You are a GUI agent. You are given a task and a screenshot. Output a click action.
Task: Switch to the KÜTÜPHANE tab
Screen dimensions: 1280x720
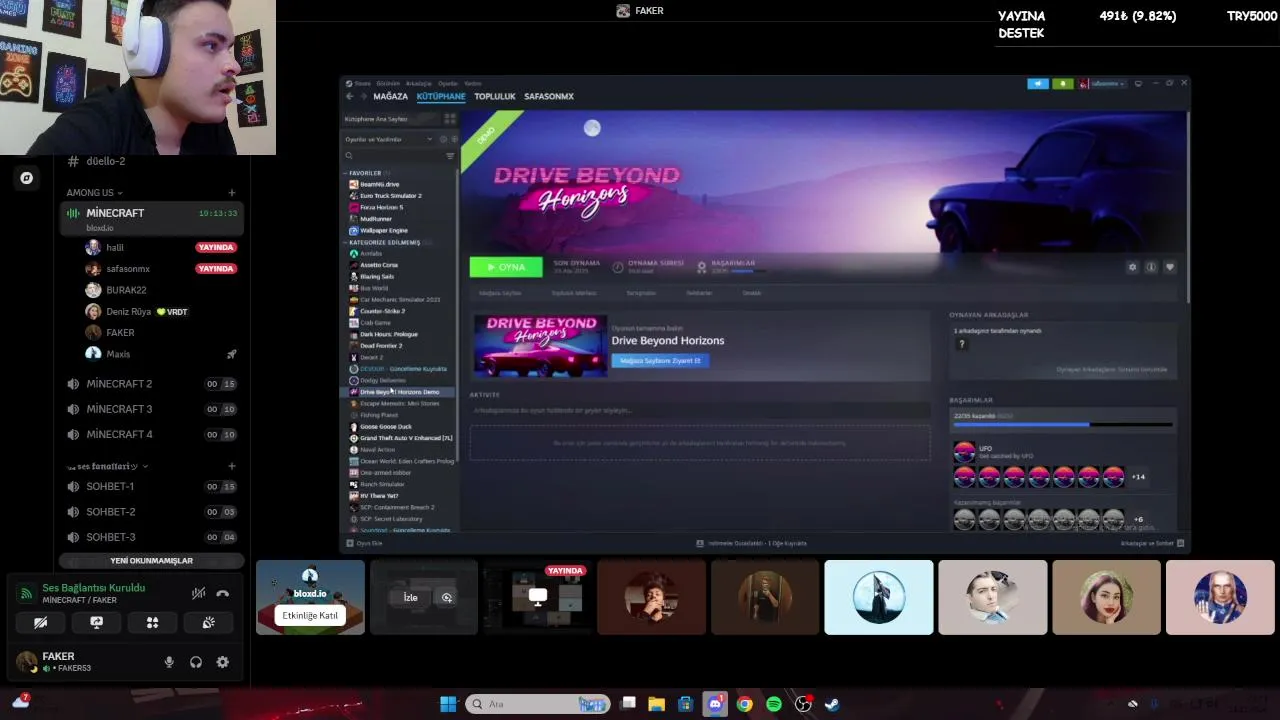point(441,97)
